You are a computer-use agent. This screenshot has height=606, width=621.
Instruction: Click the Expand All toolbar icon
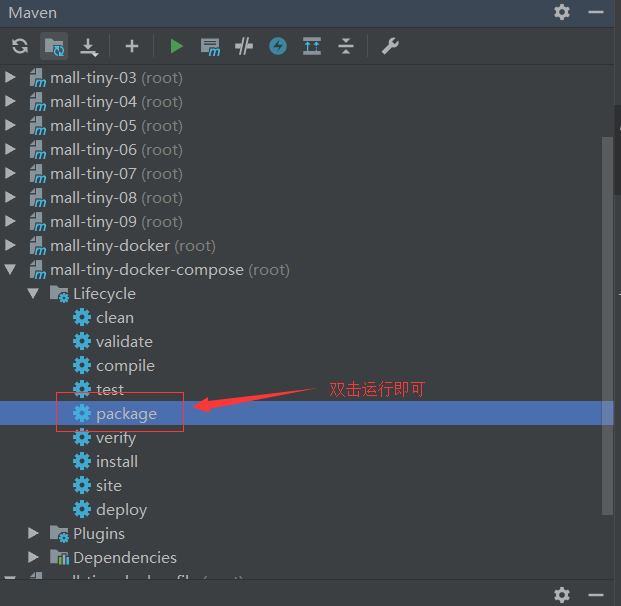pyautogui.click(x=312, y=46)
